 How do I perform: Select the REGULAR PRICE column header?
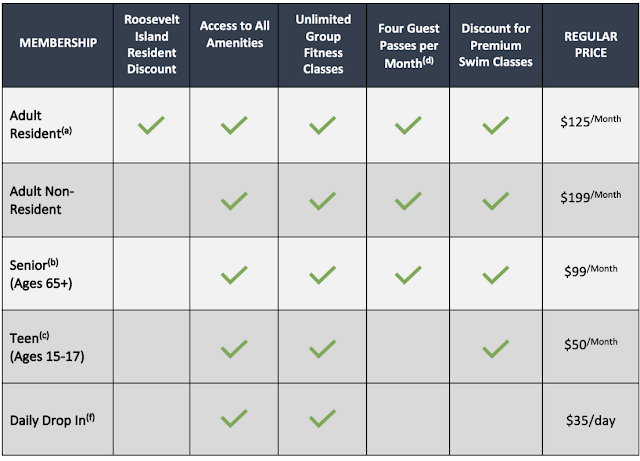tap(591, 45)
